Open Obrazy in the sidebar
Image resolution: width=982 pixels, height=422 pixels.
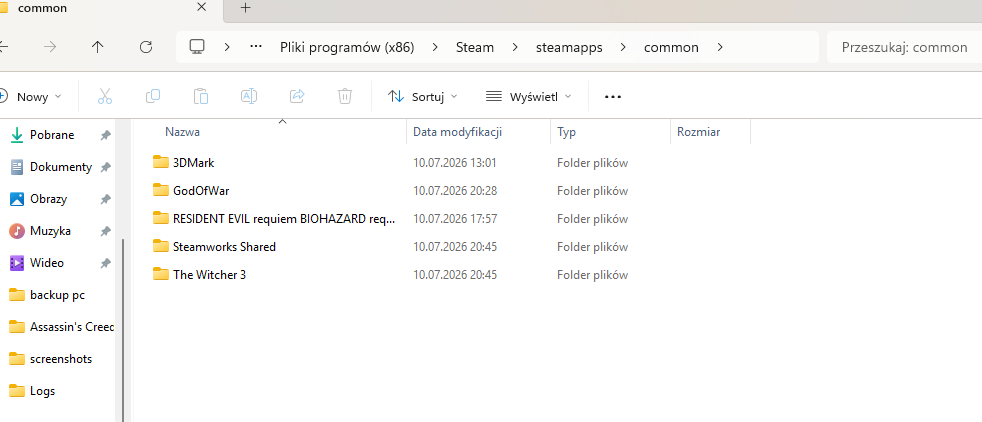pos(48,199)
